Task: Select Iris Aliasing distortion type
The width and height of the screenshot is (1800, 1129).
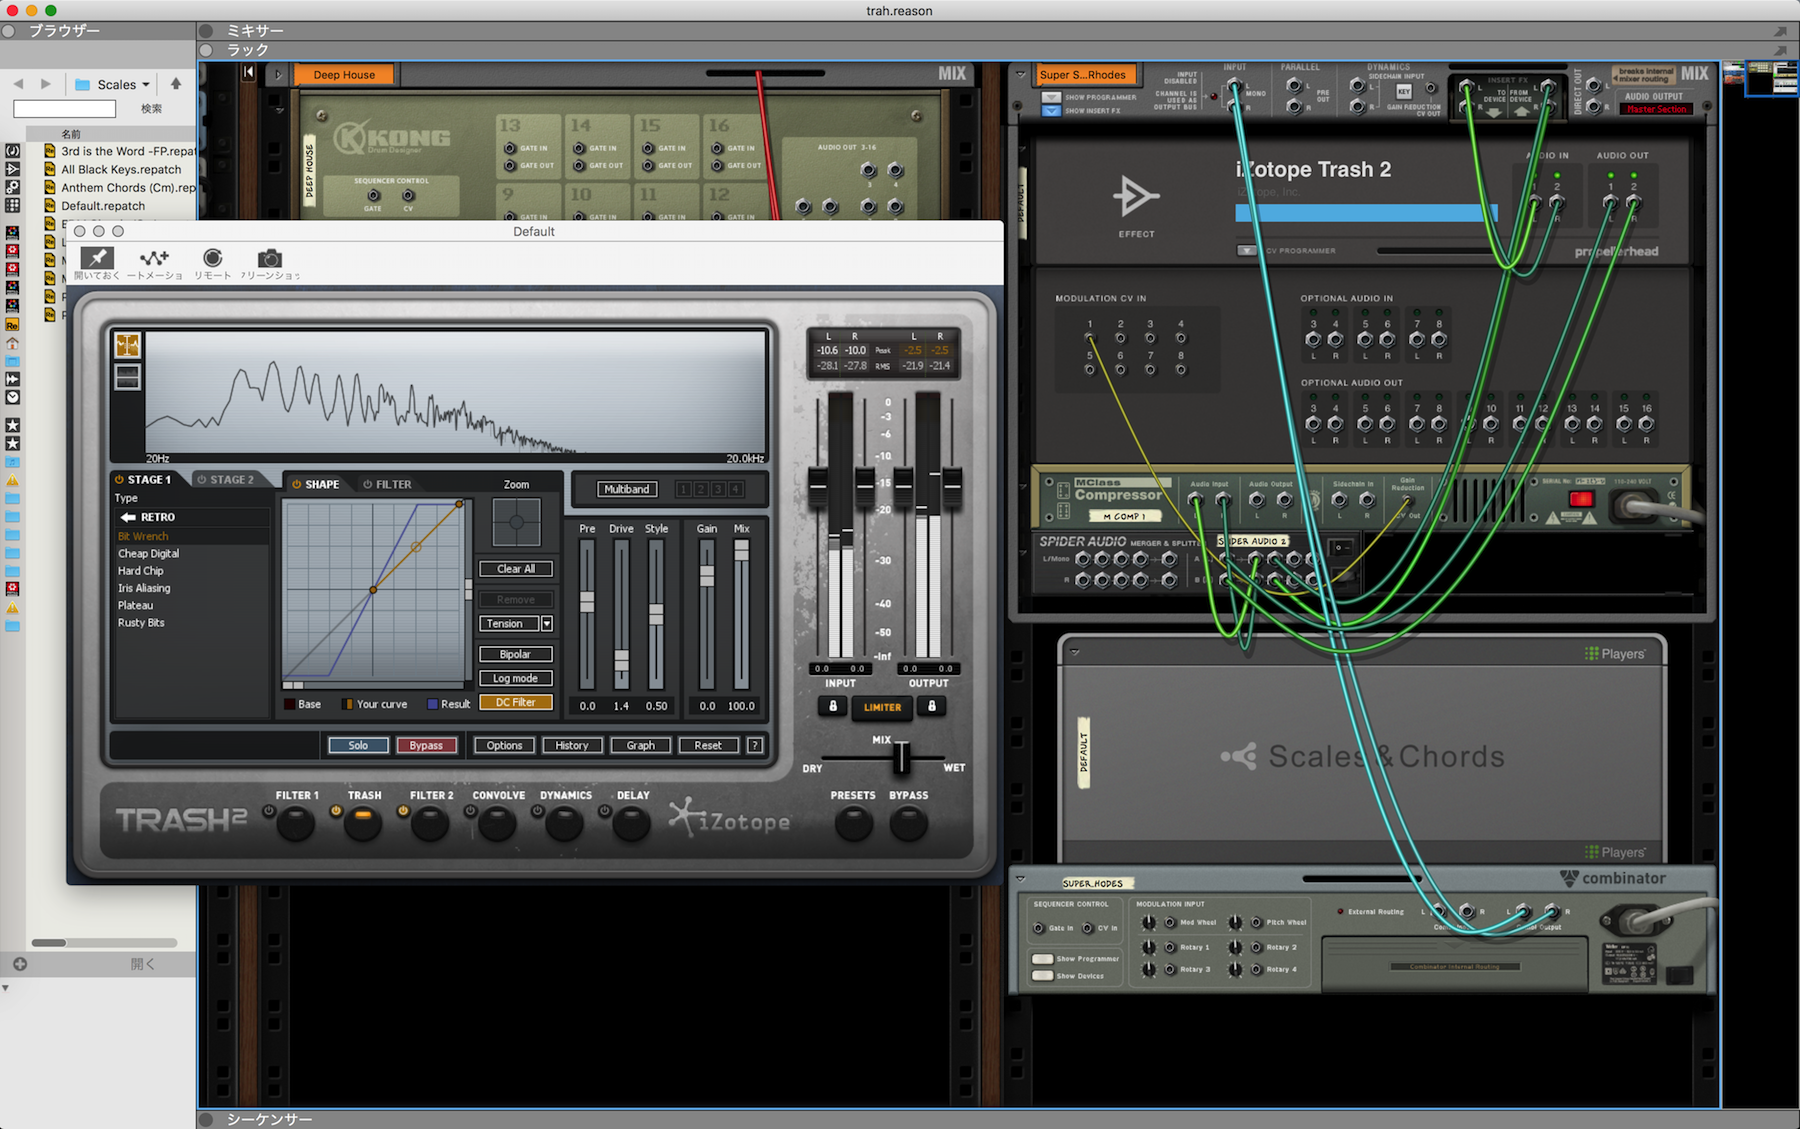Action: point(144,588)
